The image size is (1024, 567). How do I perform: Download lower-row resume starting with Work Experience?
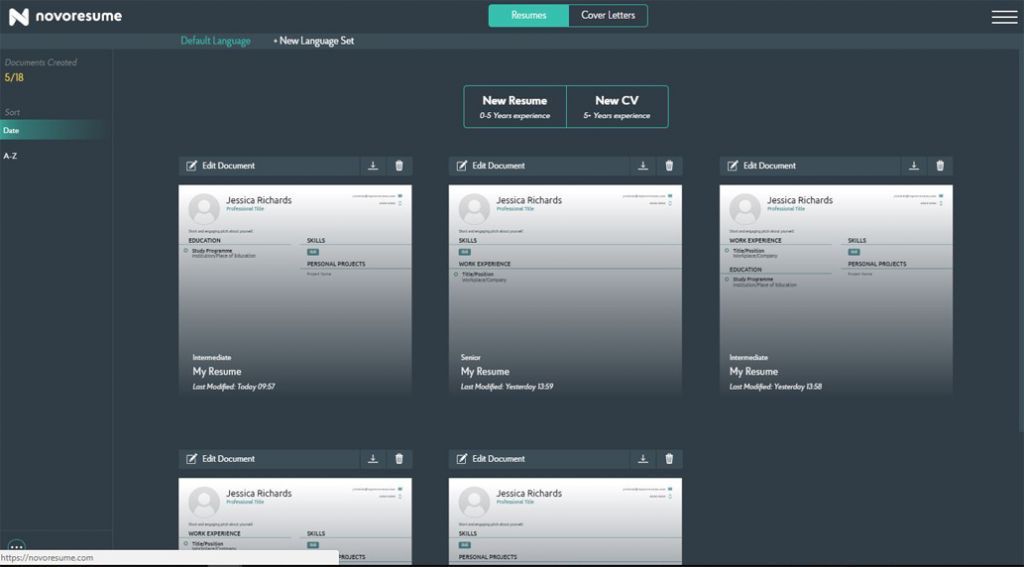point(373,459)
